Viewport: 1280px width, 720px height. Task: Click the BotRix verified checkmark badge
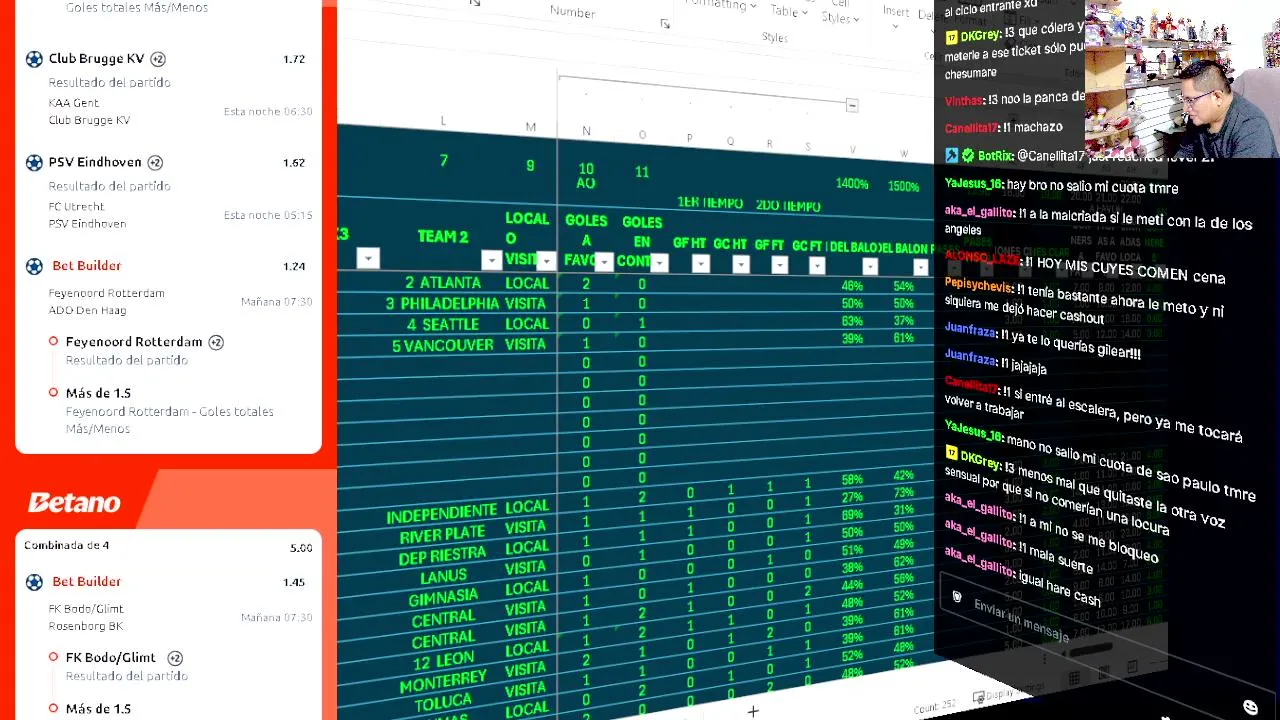click(x=967, y=155)
